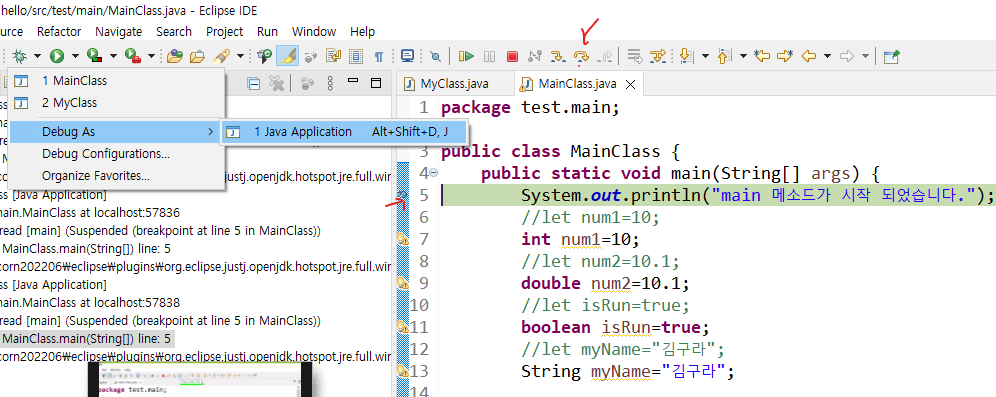The height and width of the screenshot is (397, 996).
Task: Open Debug view three-dot menu
Action: [330, 83]
